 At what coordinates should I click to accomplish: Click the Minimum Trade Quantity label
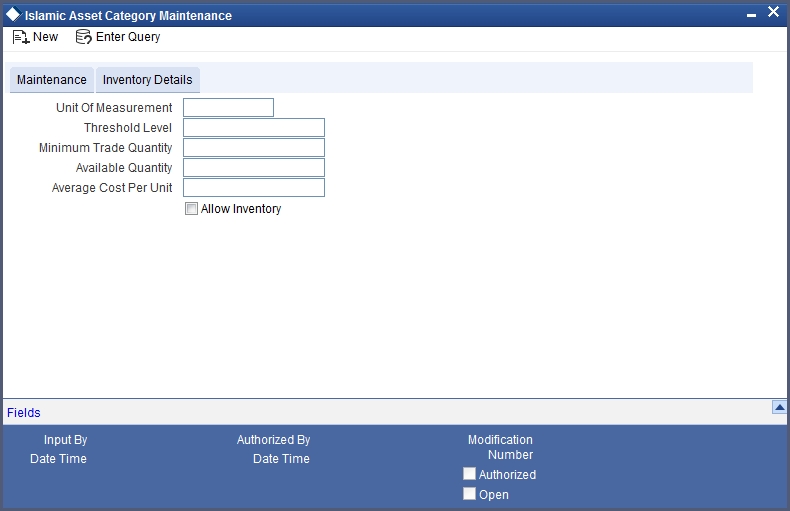pos(105,148)
